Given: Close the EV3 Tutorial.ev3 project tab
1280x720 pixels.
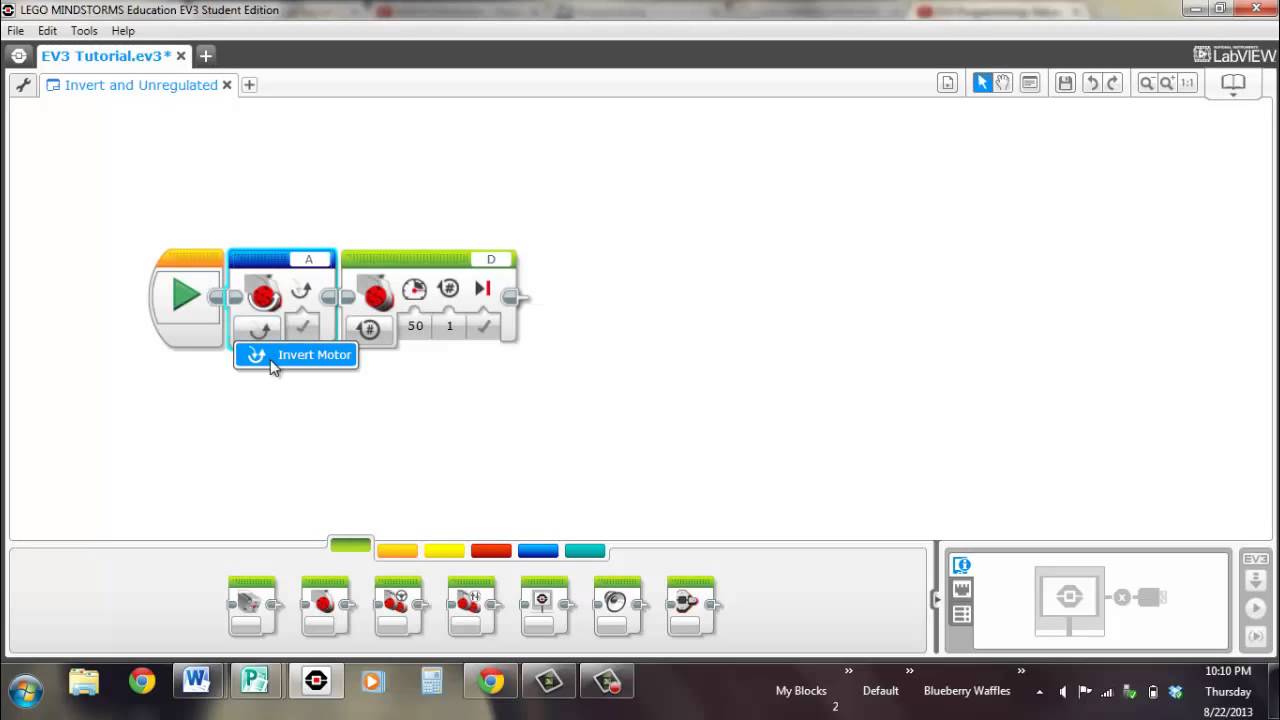Looking at the screenshot, I should [181, 56].
